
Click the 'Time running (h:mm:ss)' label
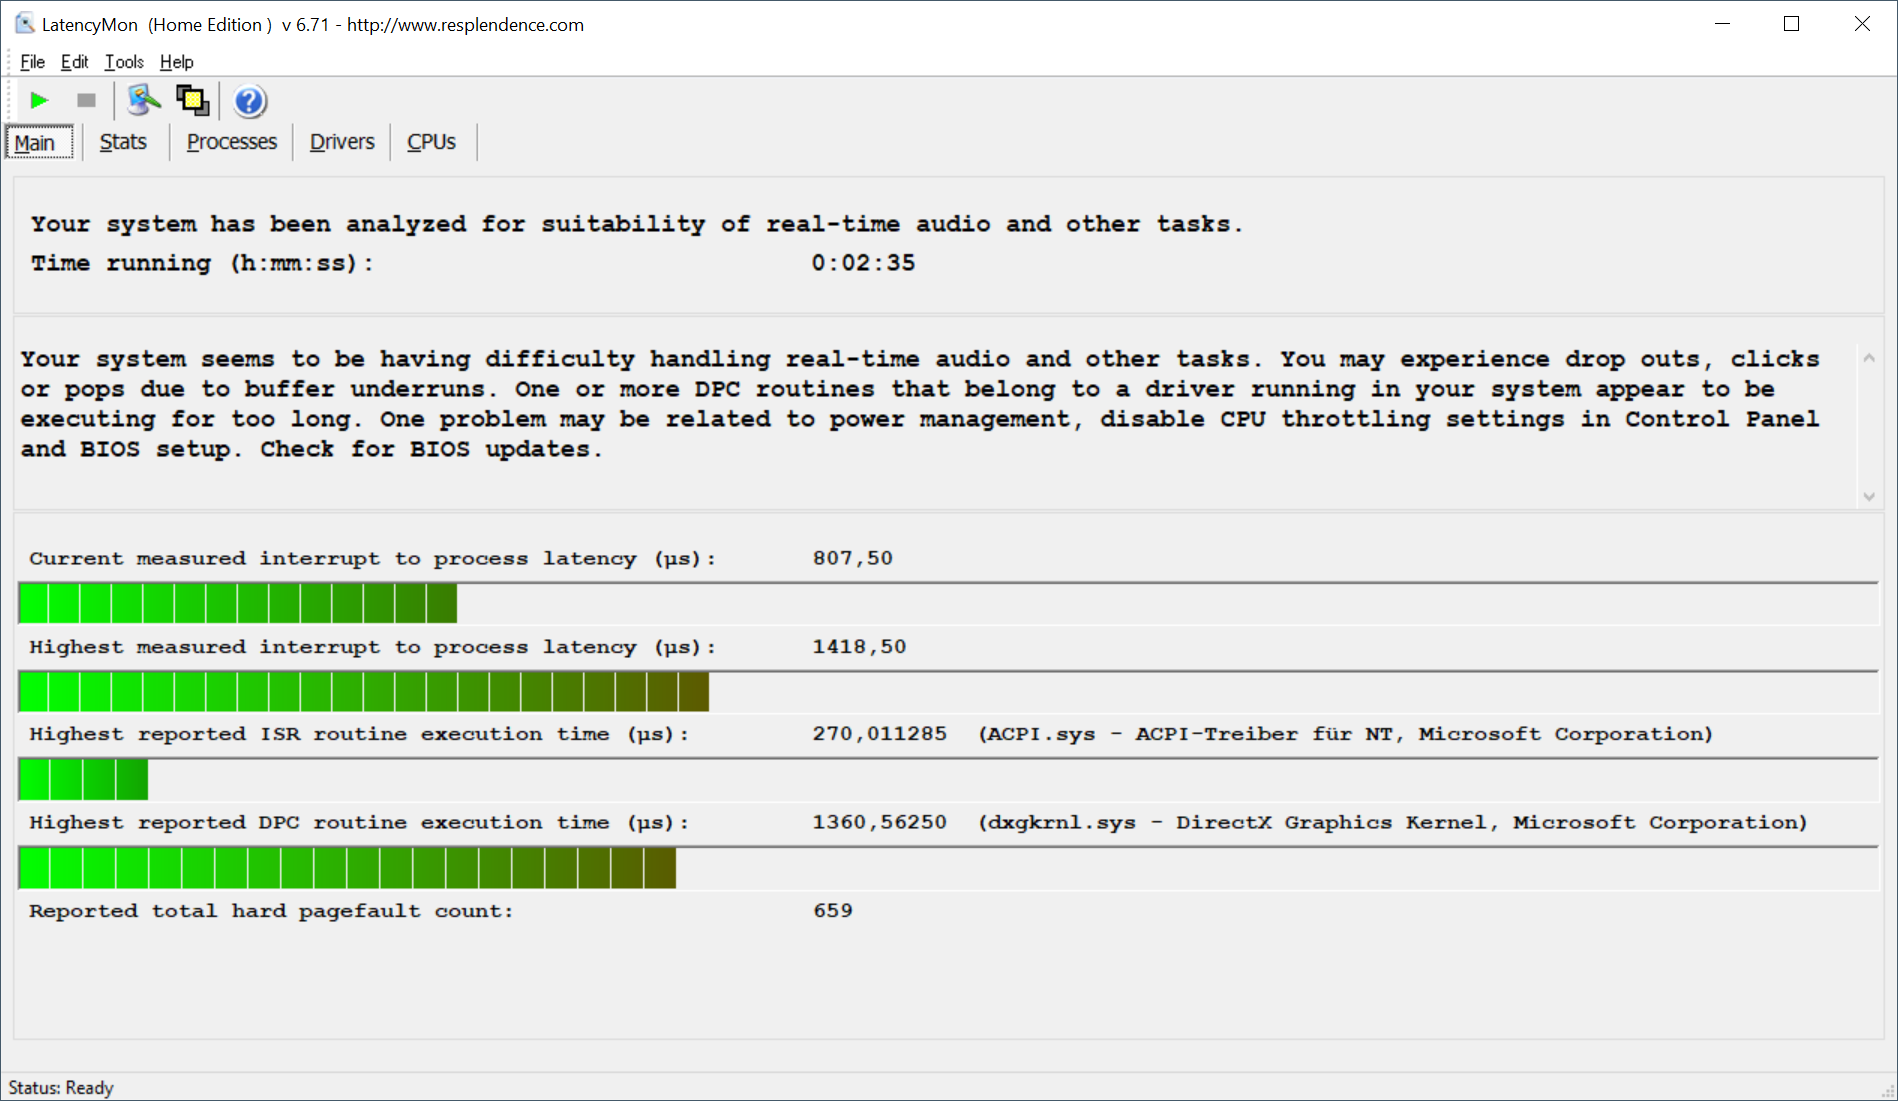[202, 263]
